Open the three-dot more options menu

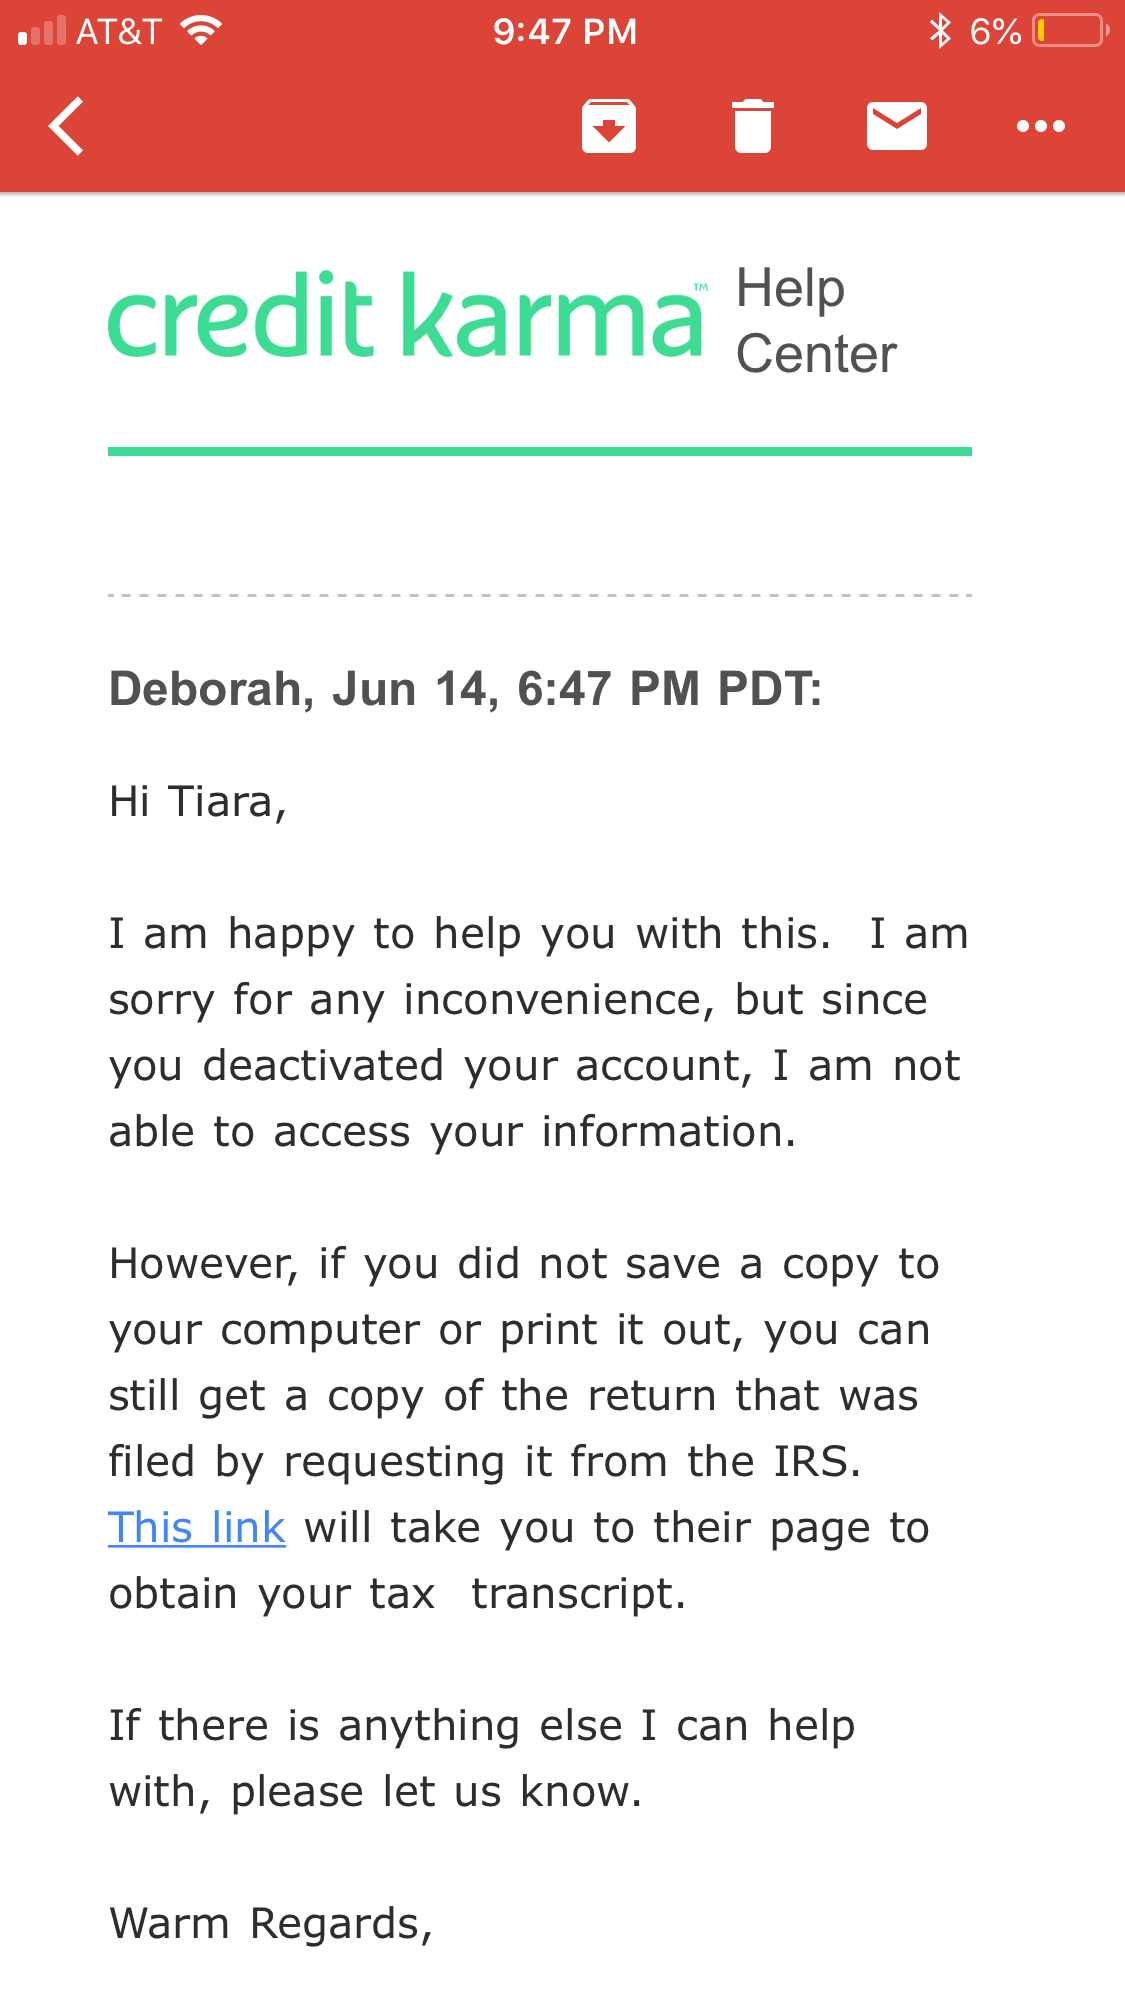click(x=1041, y=126)
